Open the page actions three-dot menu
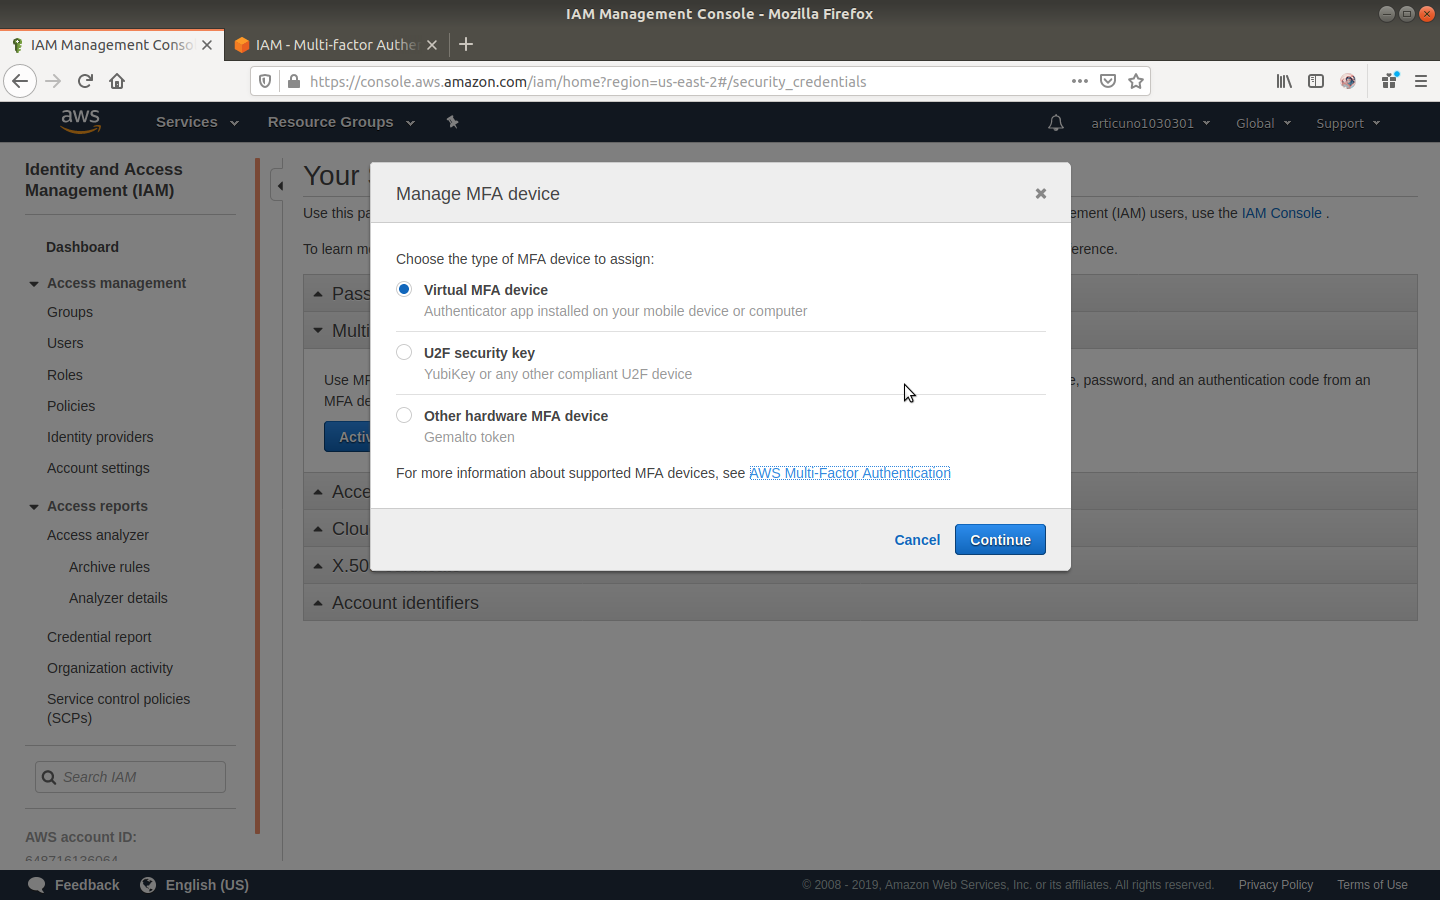 pos(1079,81)
